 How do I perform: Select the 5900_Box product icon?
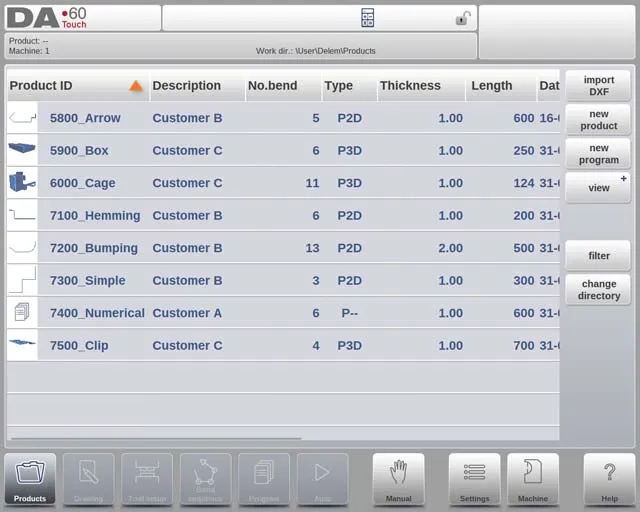[x=22, y=150]
